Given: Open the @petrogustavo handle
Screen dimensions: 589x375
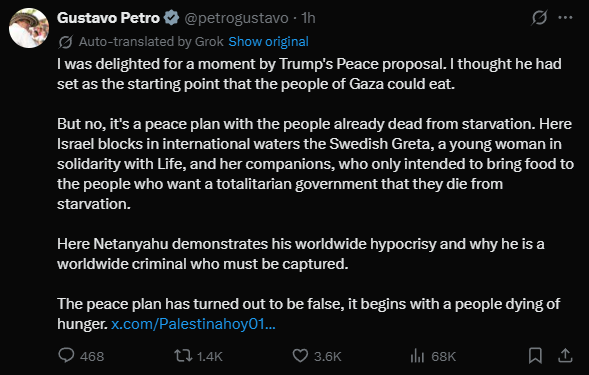Looking at the screenshot, I should coord(236,18).
